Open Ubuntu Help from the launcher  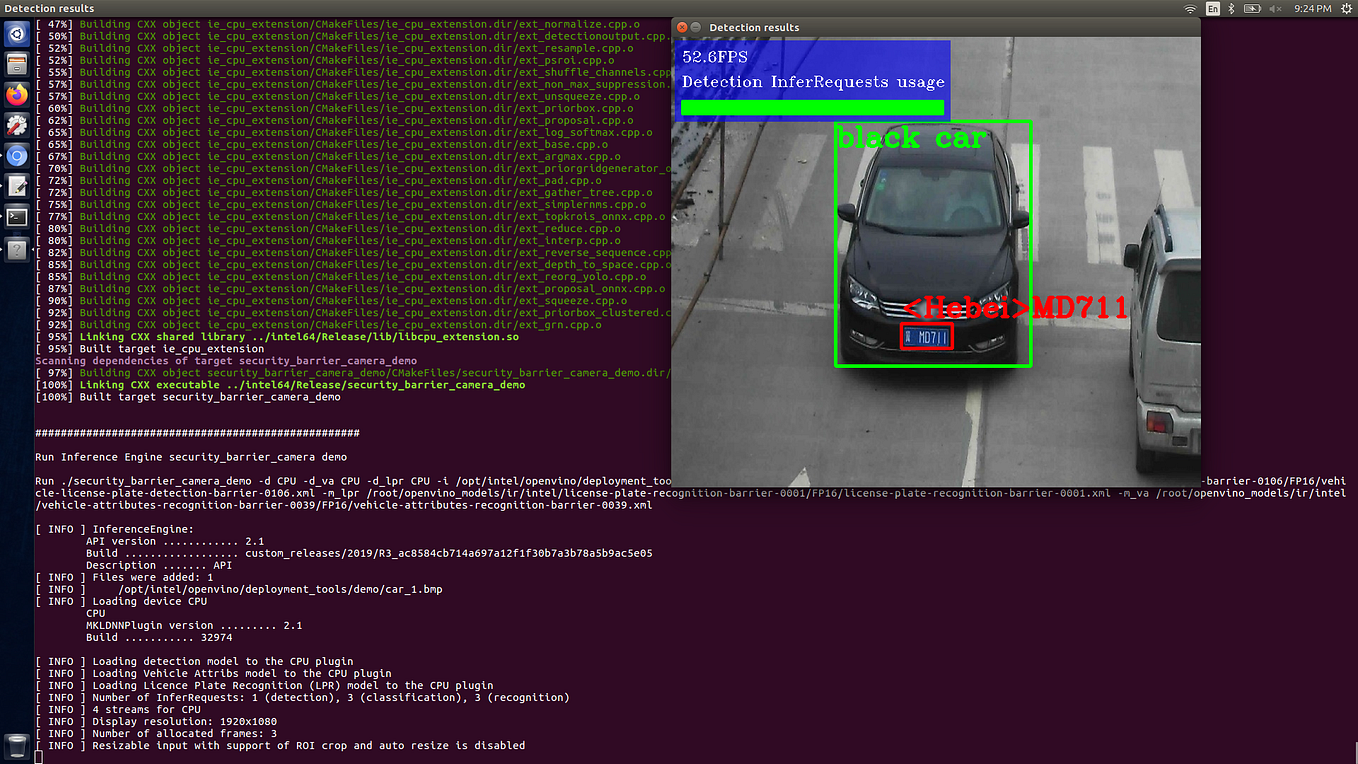(15, 247)
